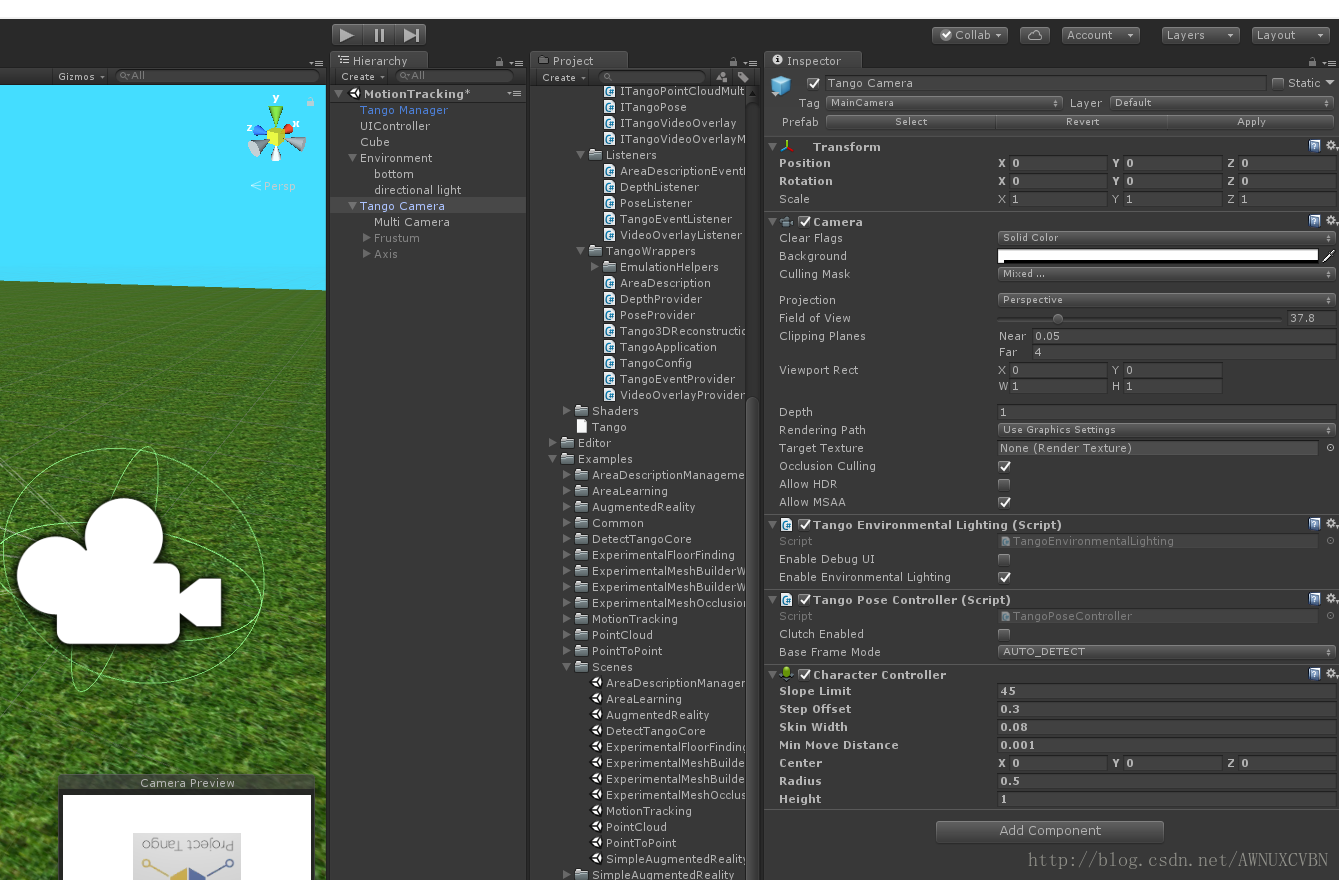The height and width of the screenshot is (880, 1339).
Task: Toggle Allow MSAA checkbox
Action: 1004,502
